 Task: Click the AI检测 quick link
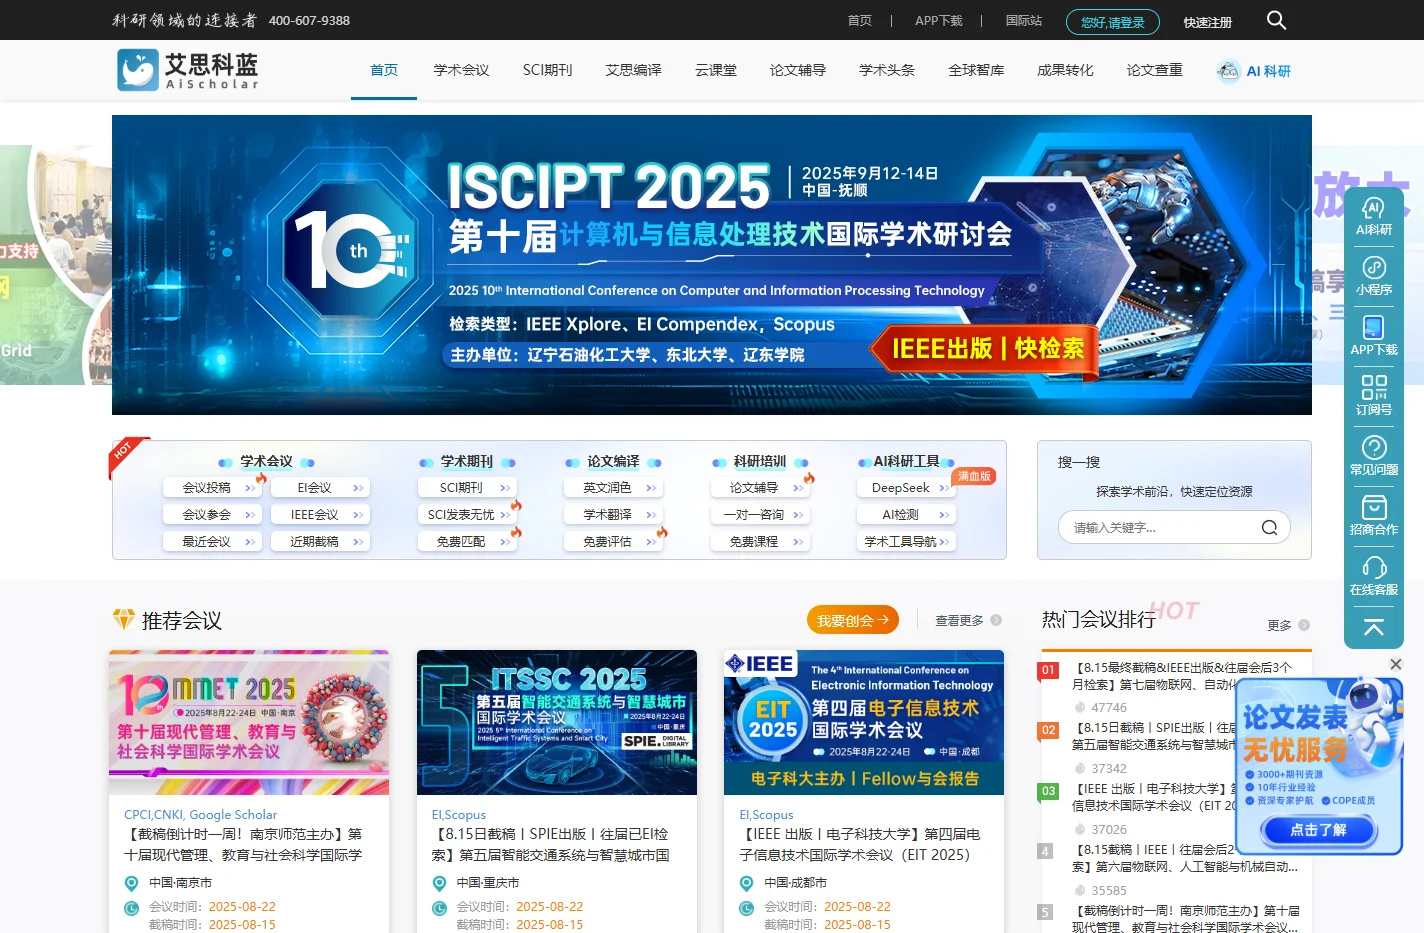tap(907, 515)
